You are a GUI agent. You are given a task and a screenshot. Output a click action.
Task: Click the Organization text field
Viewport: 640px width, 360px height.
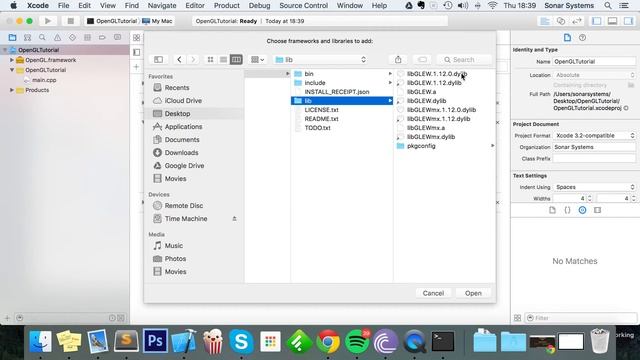point(594,147)
